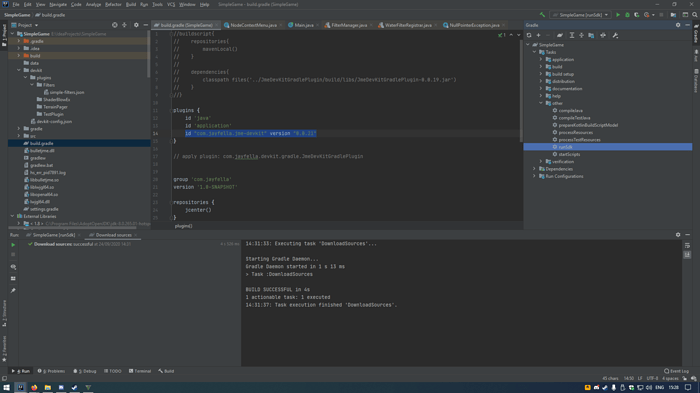Screen dimensions: 700x393
Task: Open the Event Log
Action: pos(676,371)
